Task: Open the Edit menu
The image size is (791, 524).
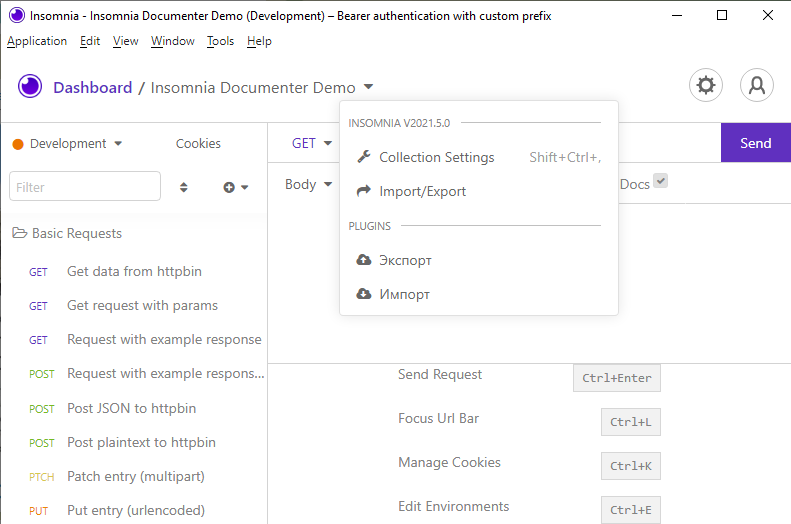Action: click(90, 41)
